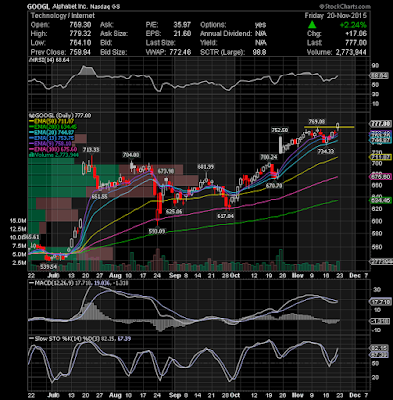The image size is (393, 400).
Task: Click the Nasdaq GS exchange label
Action: (105, 7)
